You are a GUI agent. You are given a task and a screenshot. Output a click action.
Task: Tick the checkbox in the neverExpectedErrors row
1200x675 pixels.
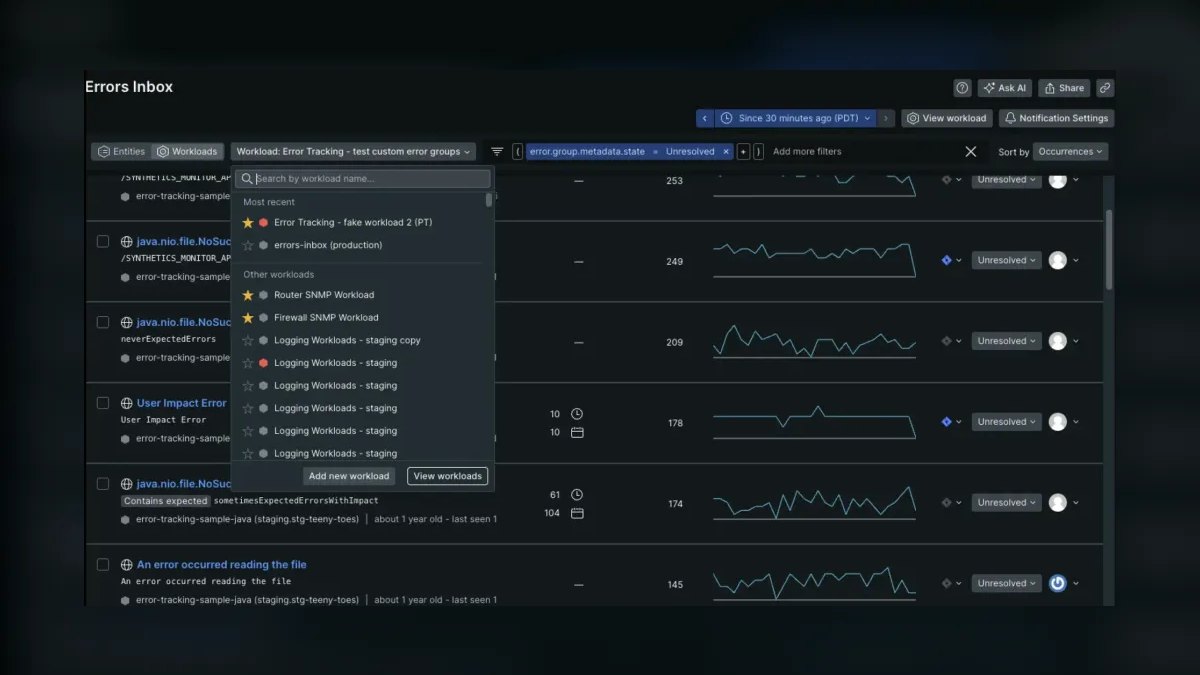(103, 322)
